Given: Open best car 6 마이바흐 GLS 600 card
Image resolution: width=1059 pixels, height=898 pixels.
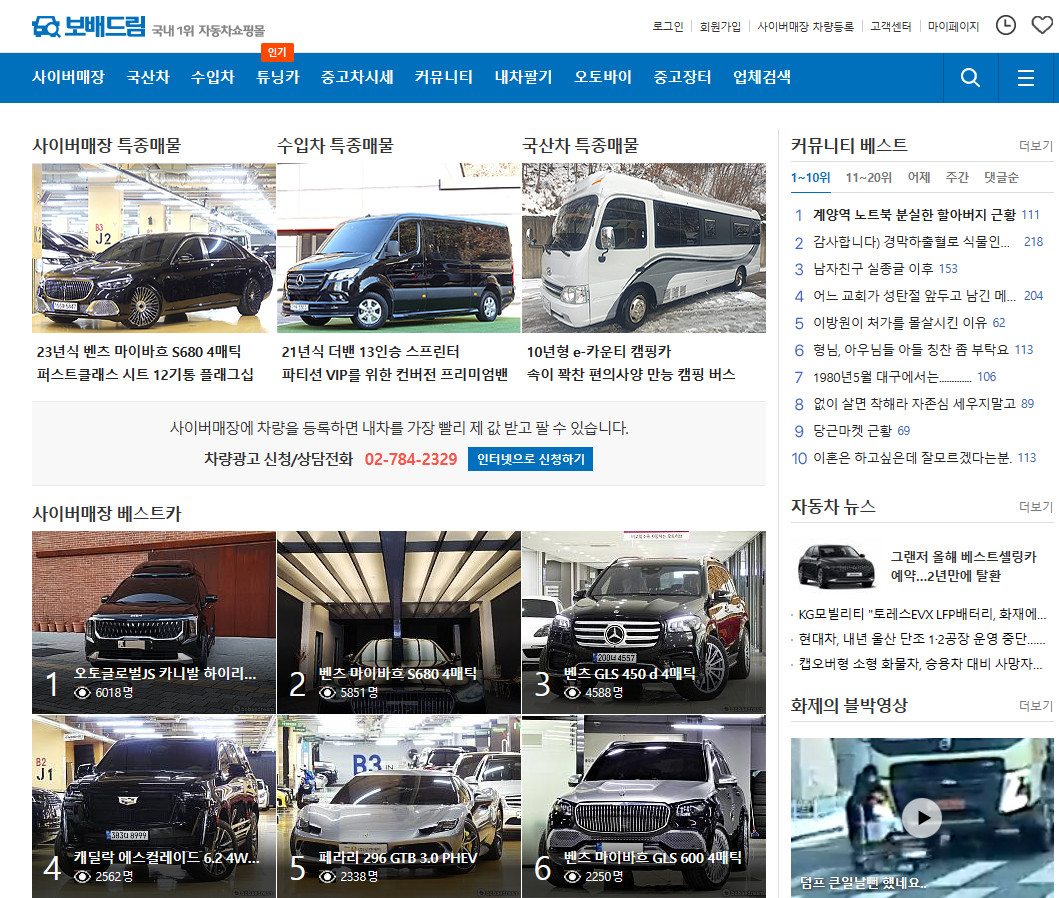Looking at the screenshot, I should click(x=644, y=807).
